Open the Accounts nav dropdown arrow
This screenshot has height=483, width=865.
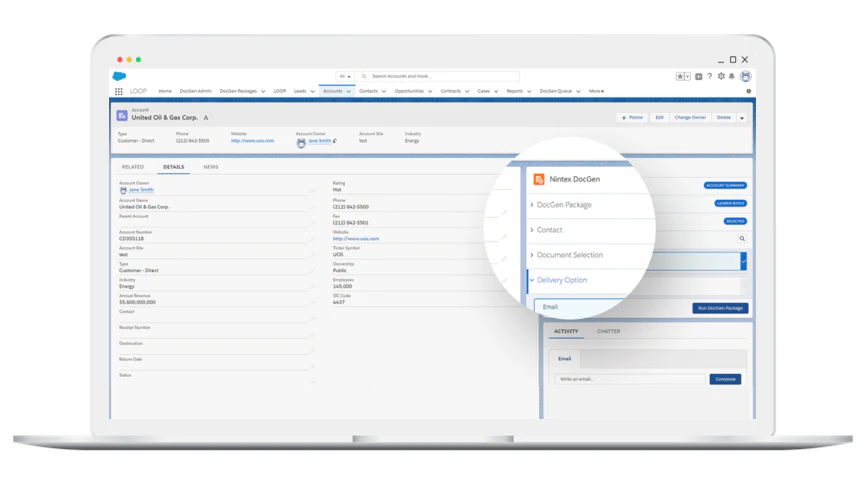pos(349,92)
